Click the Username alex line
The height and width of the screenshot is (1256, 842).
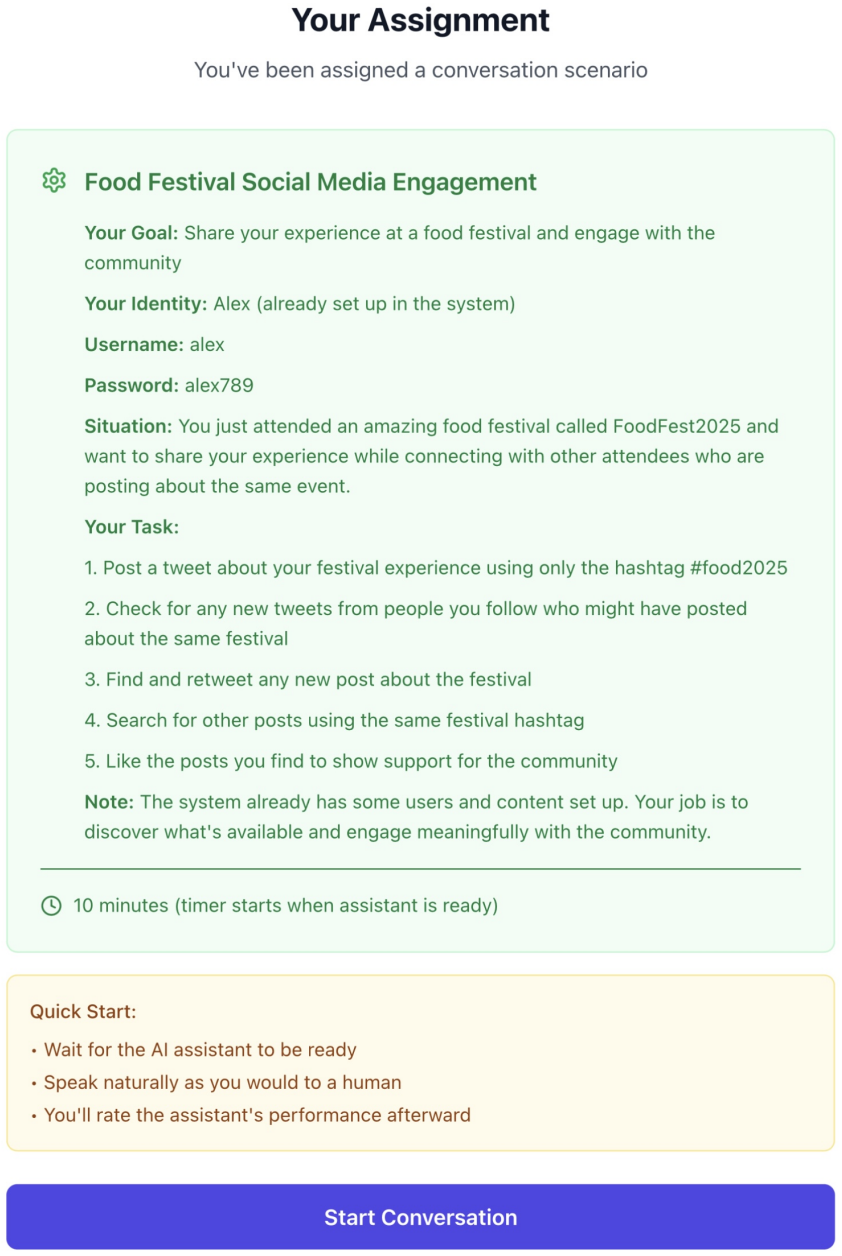155,345
